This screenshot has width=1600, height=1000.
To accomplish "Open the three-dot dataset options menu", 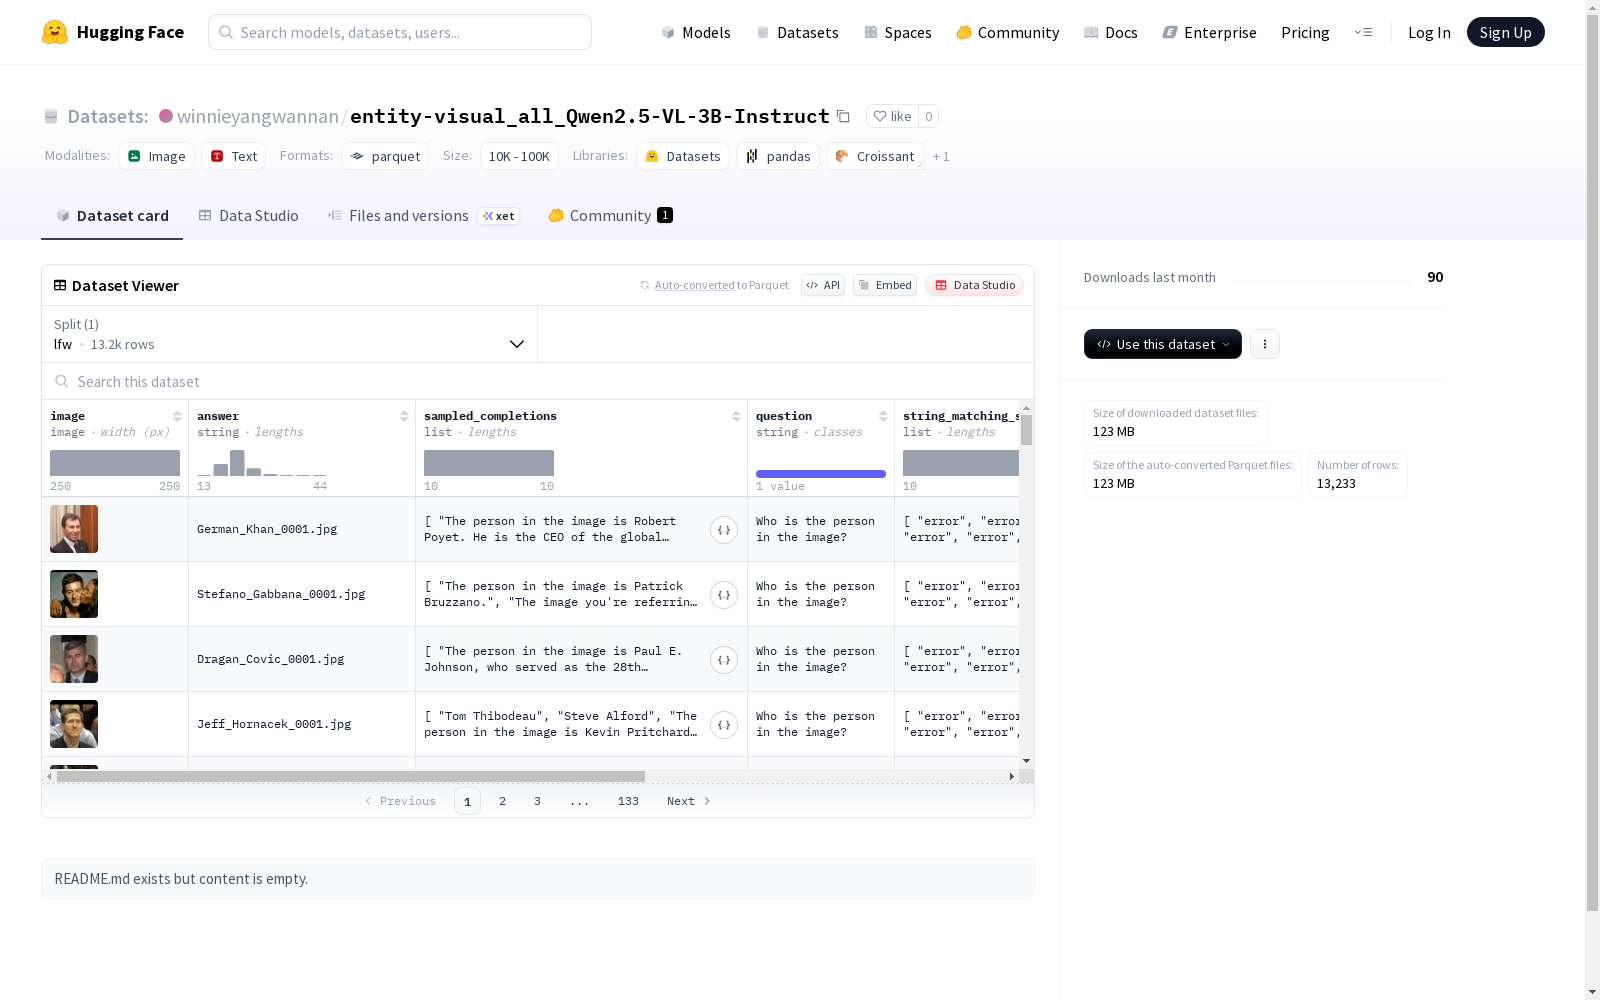I will point(1265,344).
